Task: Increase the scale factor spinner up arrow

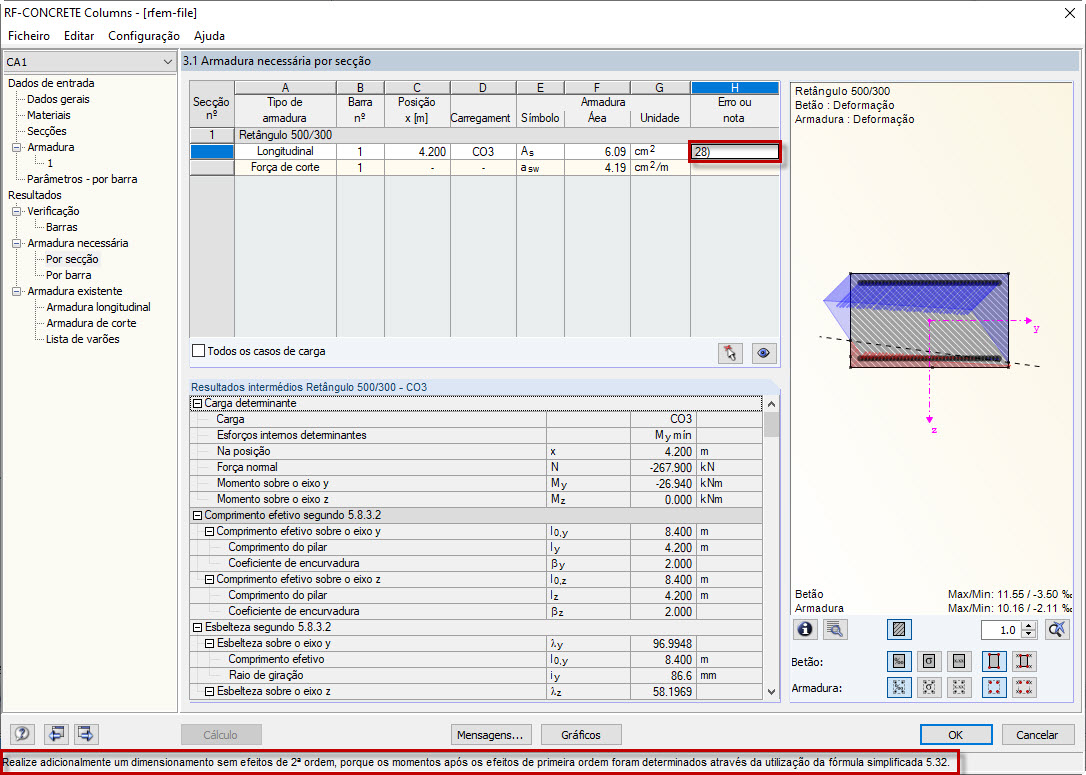Action: coord(1029,626)
